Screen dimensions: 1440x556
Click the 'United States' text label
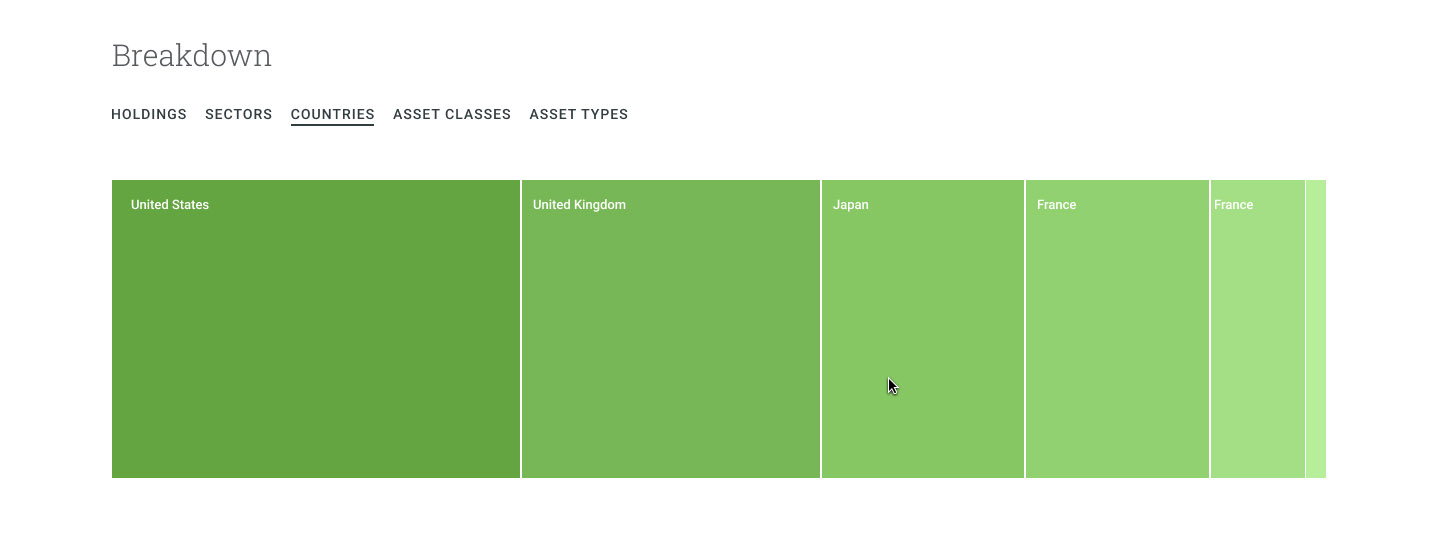(x=170, y=205)
